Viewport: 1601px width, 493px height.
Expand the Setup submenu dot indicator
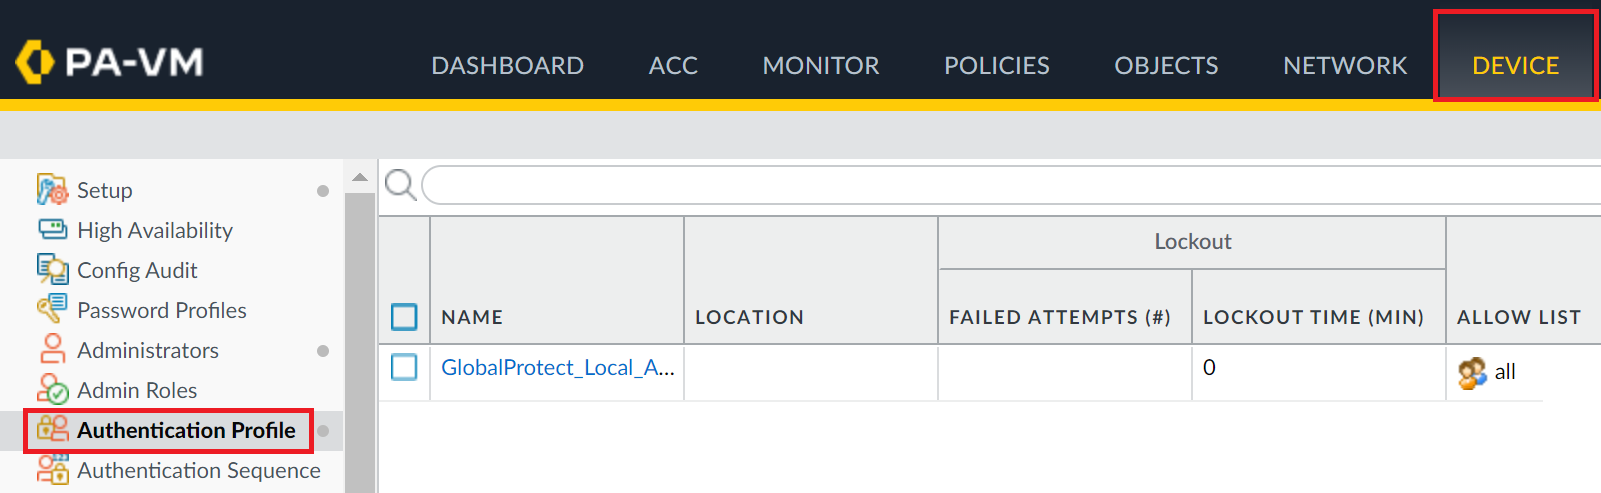[x=323, y=191]
